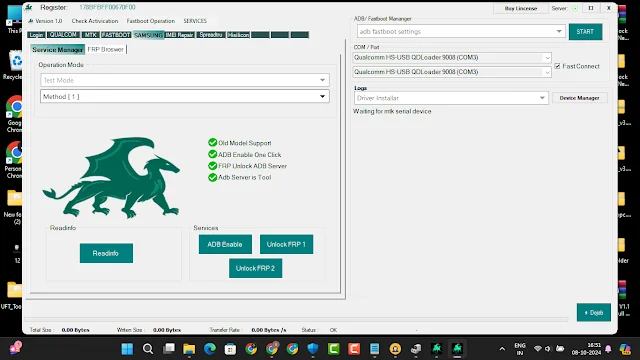640x360 pixels.
Task: Toggle the Fast Connect checkbox
Action: pyautogui.click(x=557, y=66)
